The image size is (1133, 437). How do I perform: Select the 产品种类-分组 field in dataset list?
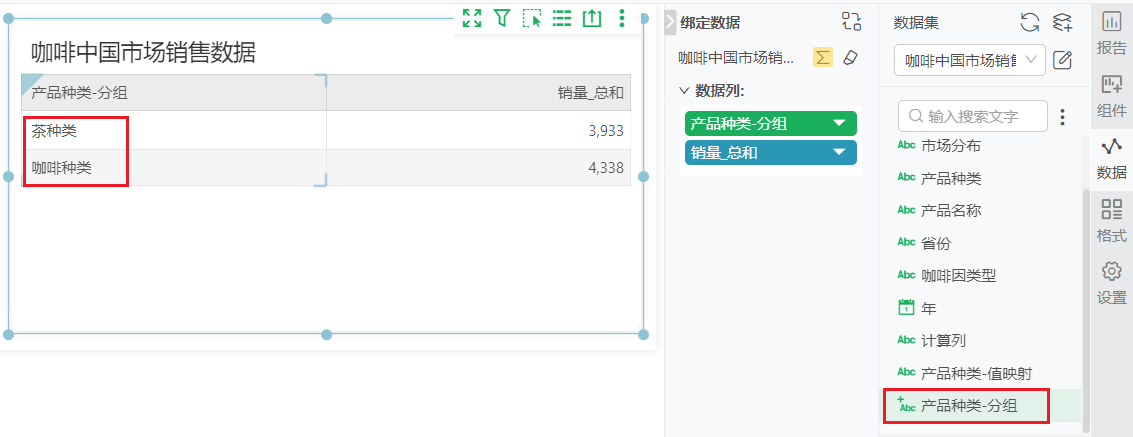click(x=983, y=406)
